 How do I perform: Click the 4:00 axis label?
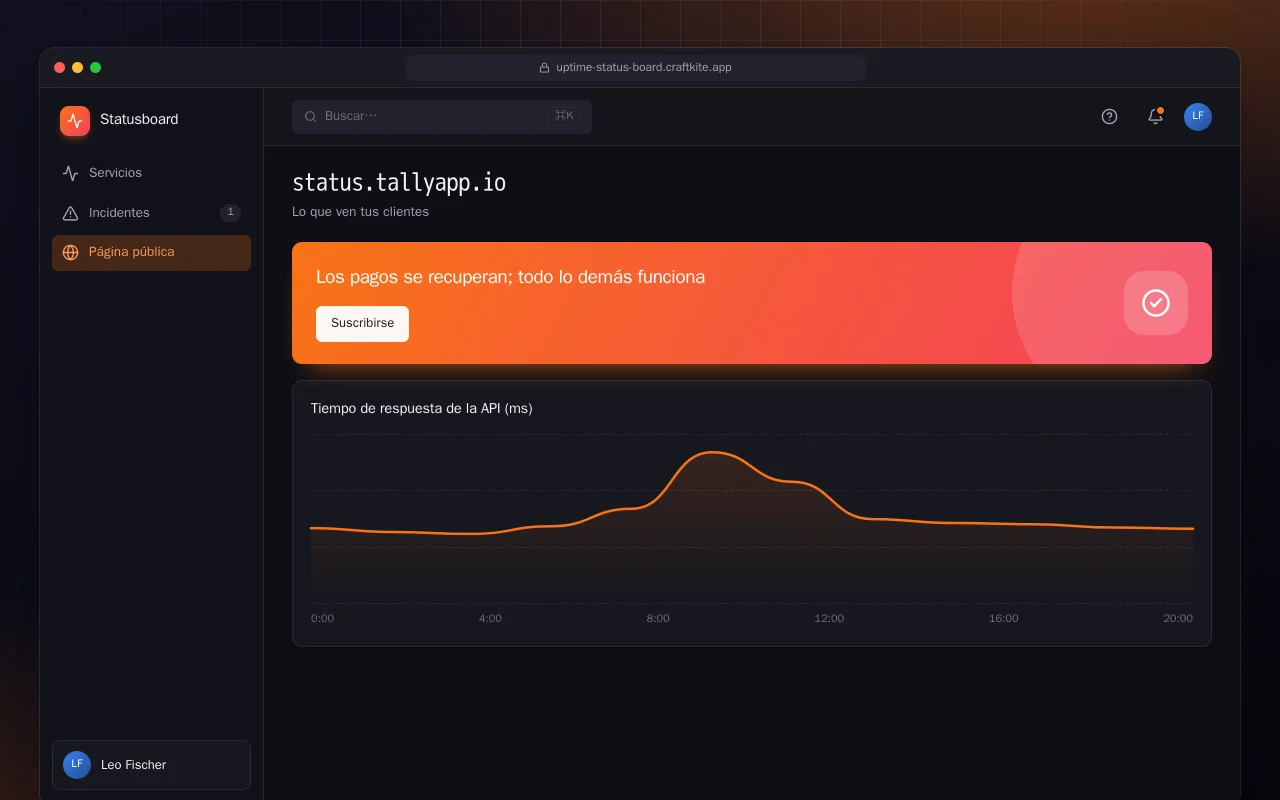(x=490, y=618)
